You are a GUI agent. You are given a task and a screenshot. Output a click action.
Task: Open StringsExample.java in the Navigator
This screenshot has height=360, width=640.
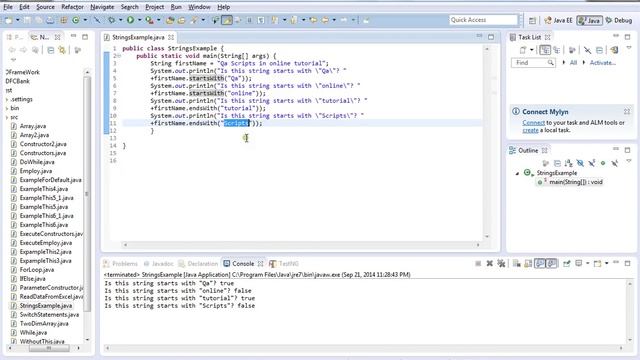(46, 306)
